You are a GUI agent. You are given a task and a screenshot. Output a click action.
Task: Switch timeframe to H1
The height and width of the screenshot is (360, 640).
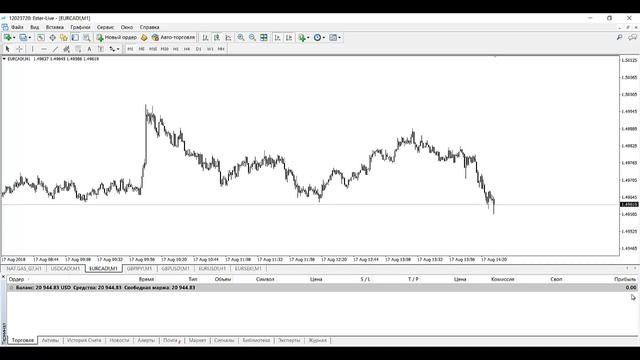tap(176, 49)
